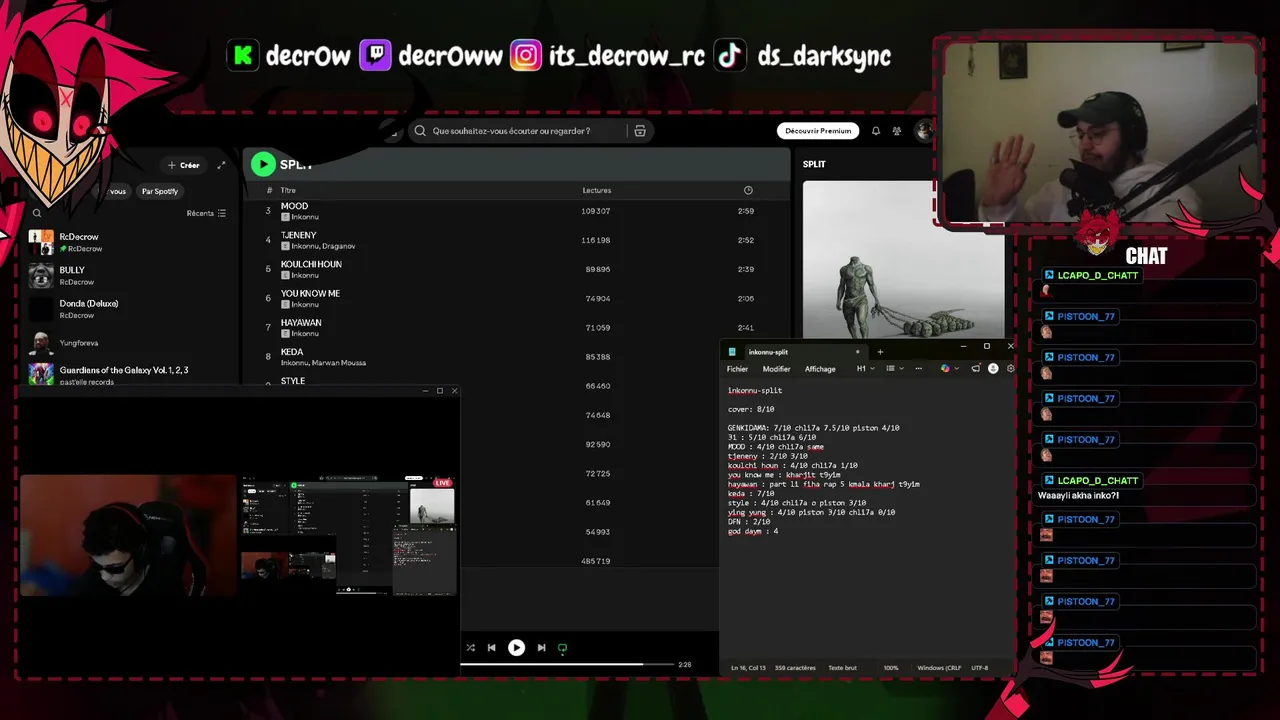Click the 'cover: 8/10' line in Notepad
Image resolution: width=1280 pixels, height=720 pixels.
(751, 409)
